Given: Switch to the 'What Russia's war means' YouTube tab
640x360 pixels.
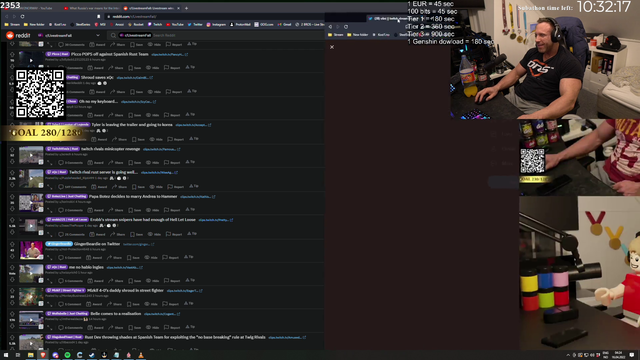Looking at the screenshot, I should pos(91,8).
